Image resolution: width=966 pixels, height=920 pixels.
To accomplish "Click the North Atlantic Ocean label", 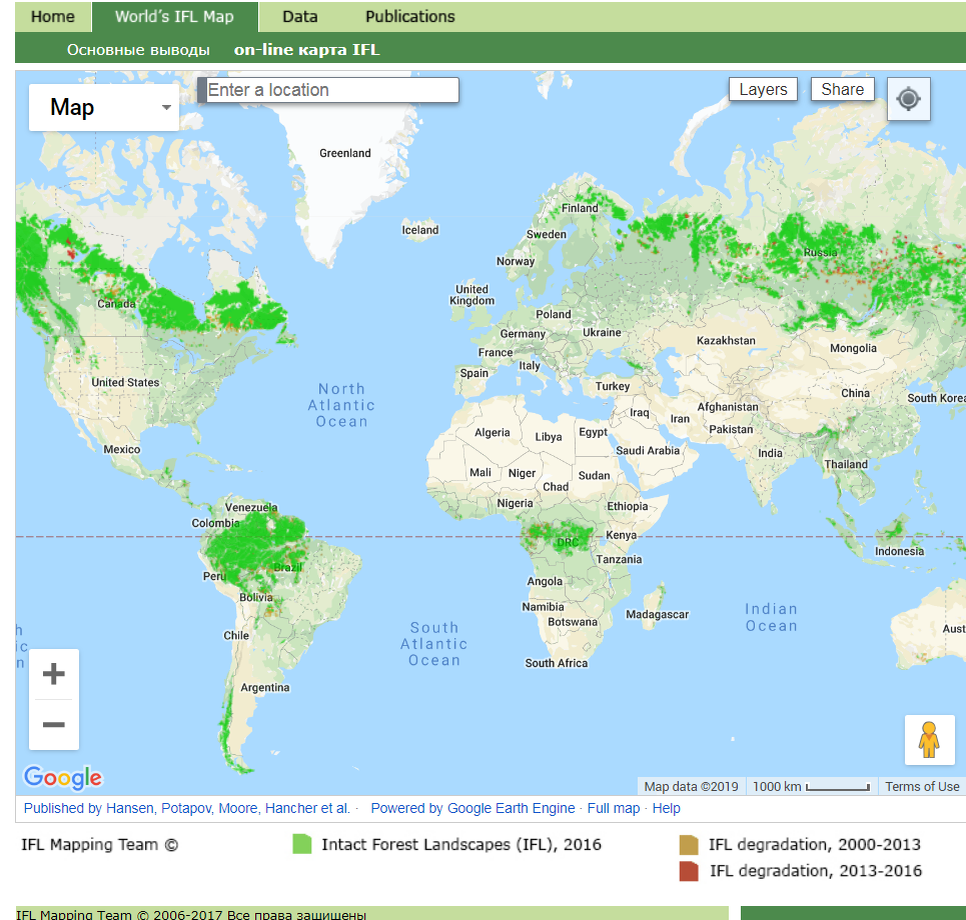I will coord(342,405).
